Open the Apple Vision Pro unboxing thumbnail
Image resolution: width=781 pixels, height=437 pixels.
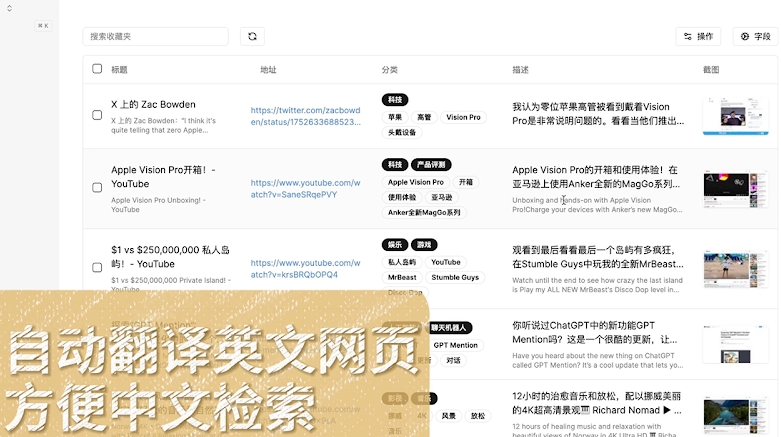click(x=736, y=189)
